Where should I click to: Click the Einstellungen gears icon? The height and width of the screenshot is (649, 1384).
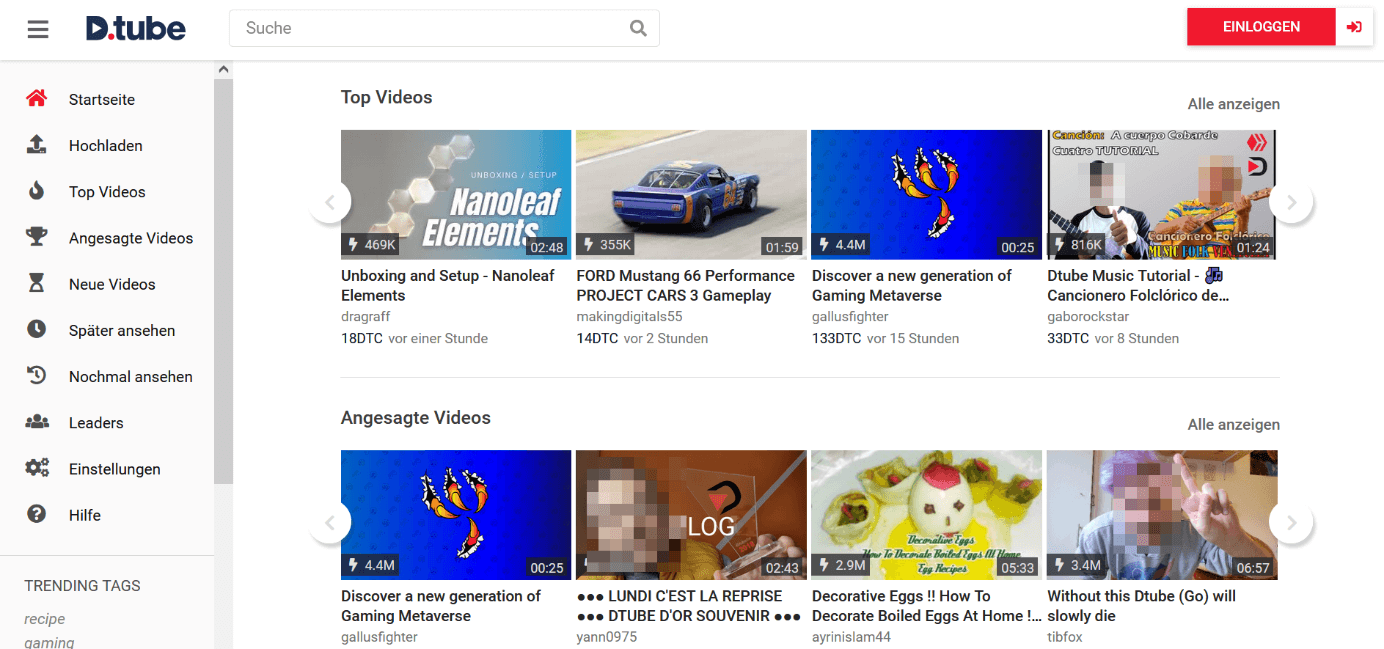click(x=37, y=468)
